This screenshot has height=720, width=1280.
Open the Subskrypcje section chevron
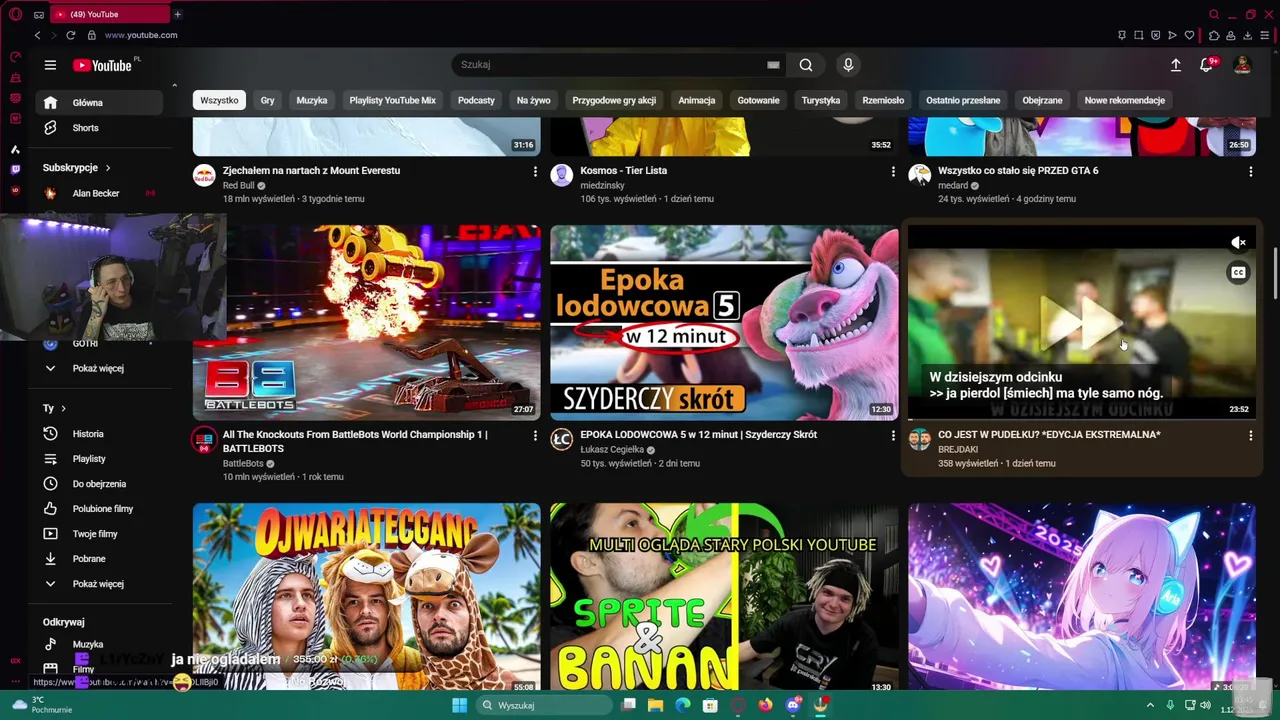click(108, 168)
